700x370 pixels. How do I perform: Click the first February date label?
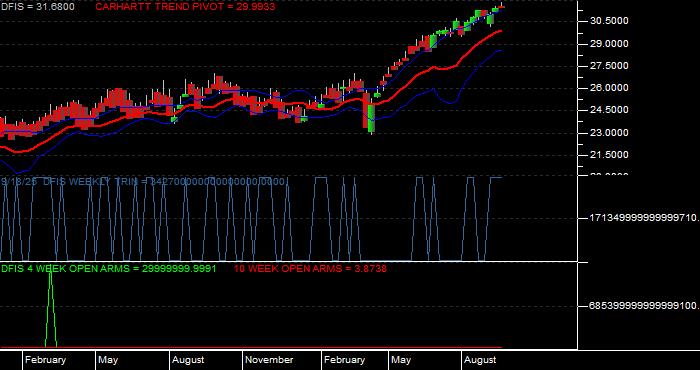(45, 360)
